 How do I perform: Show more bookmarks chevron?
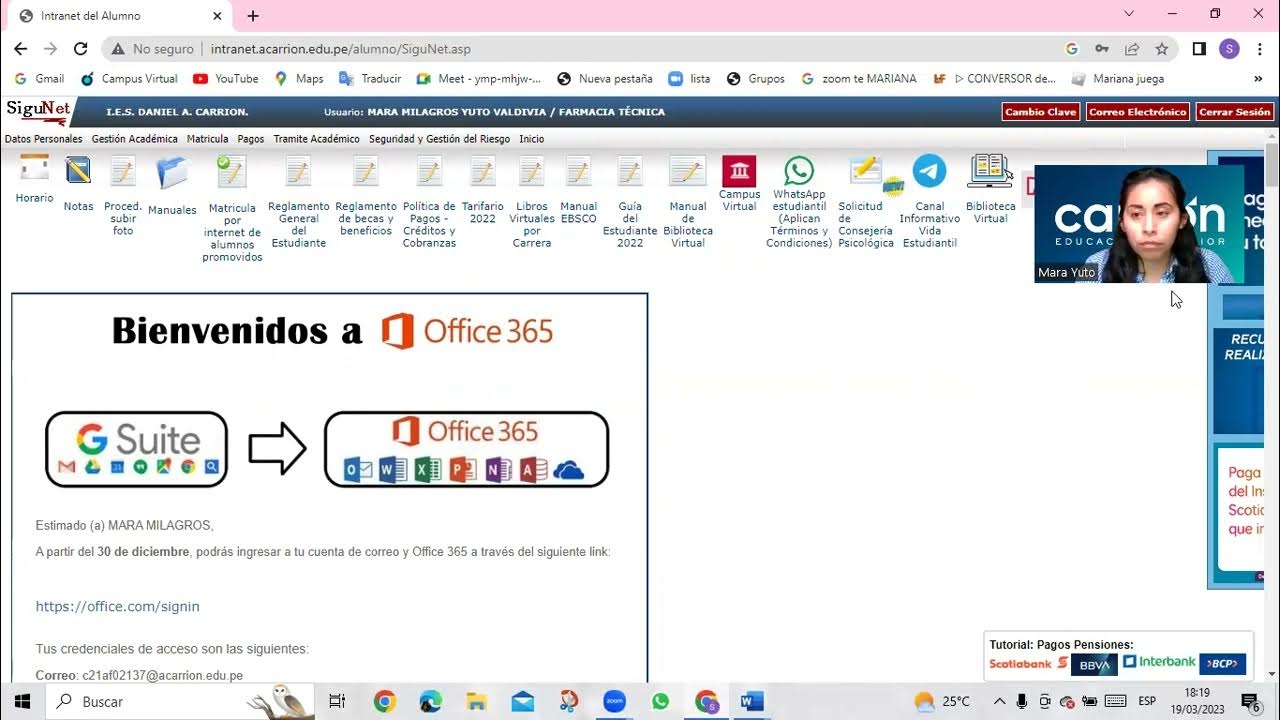[x=1257, y=78]
